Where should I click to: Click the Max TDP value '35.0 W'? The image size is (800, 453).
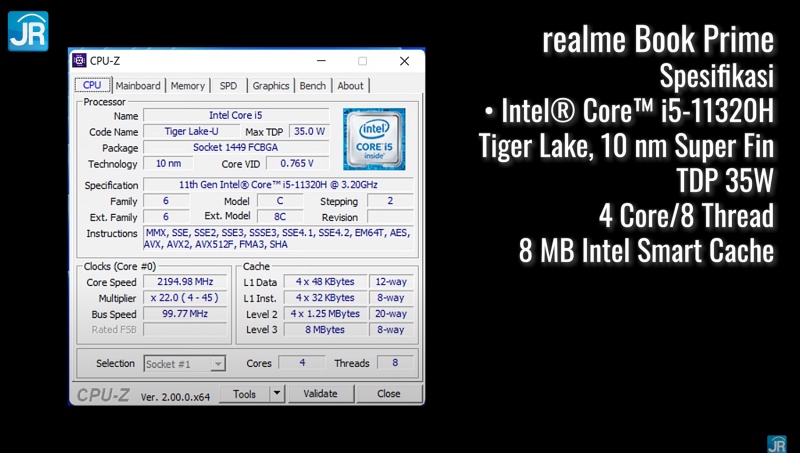309,131
